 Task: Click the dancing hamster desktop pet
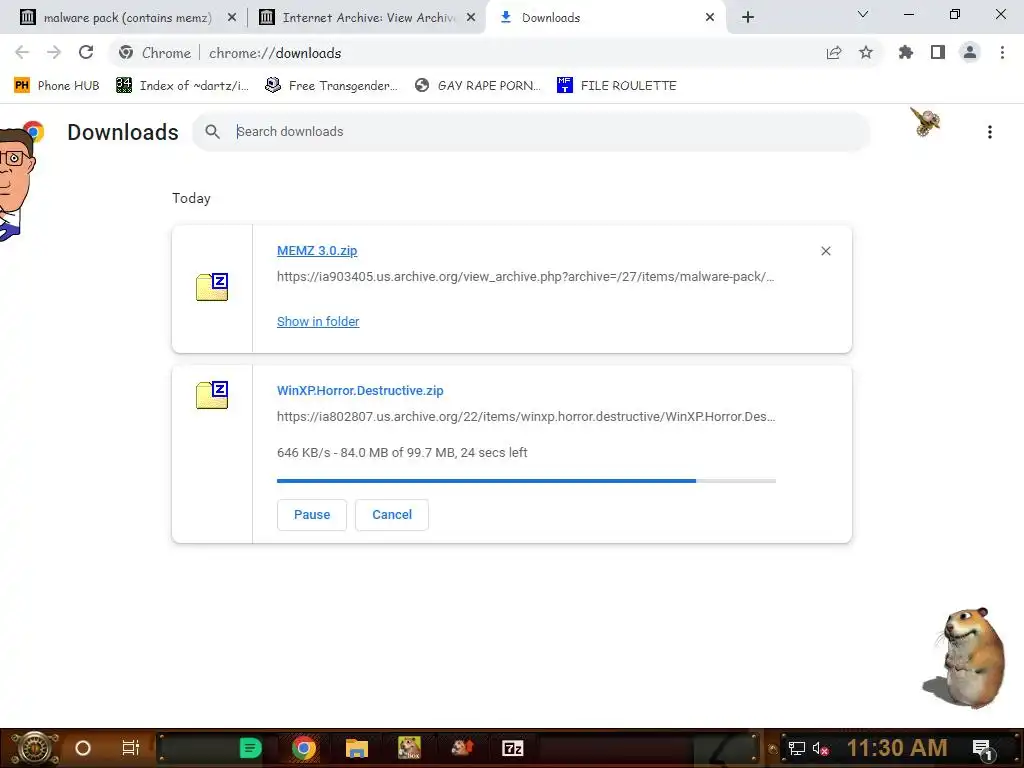click(x=966, y=657)
